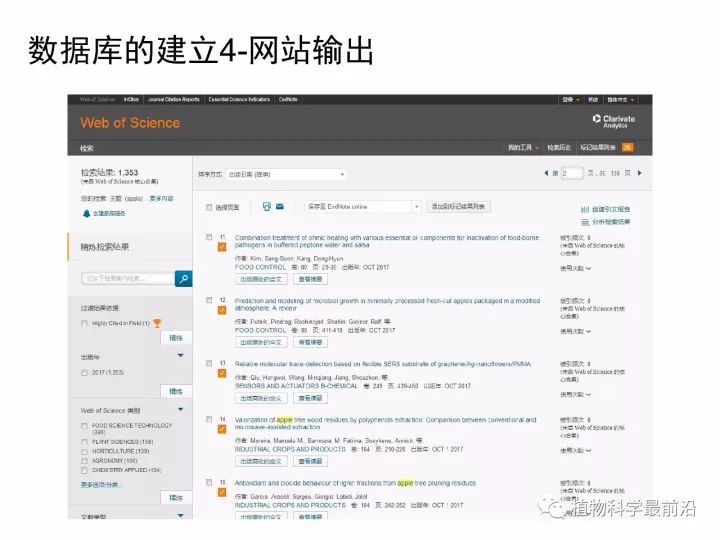Click the print icon above results

pyautogui.click(x=267, y=207)
